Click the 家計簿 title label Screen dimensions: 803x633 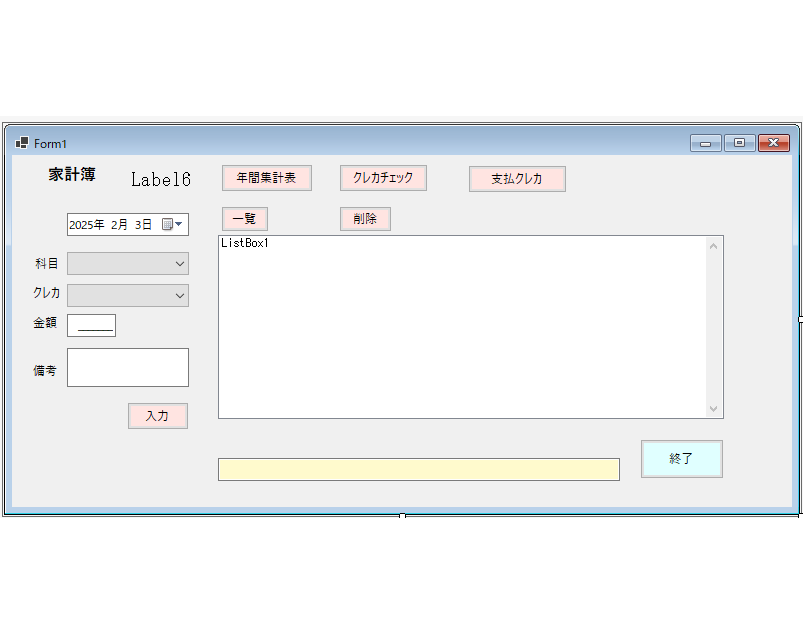[72, 175]
